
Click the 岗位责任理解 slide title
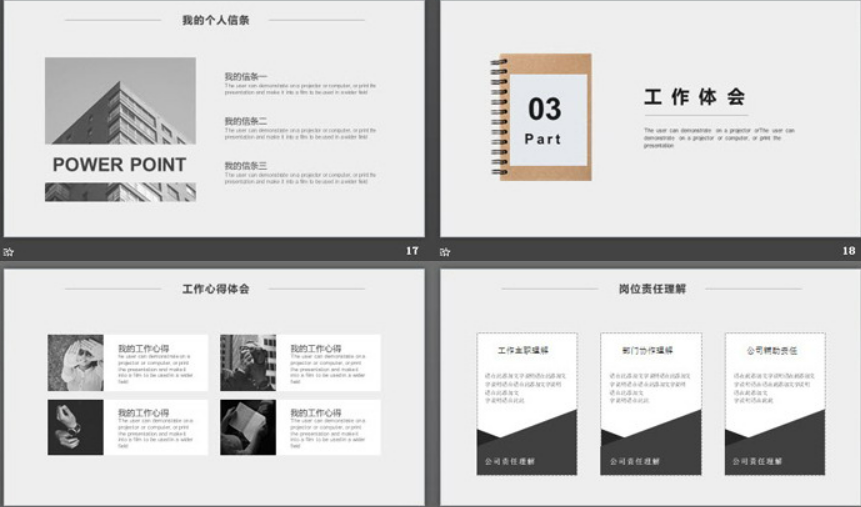coord(652,289)
